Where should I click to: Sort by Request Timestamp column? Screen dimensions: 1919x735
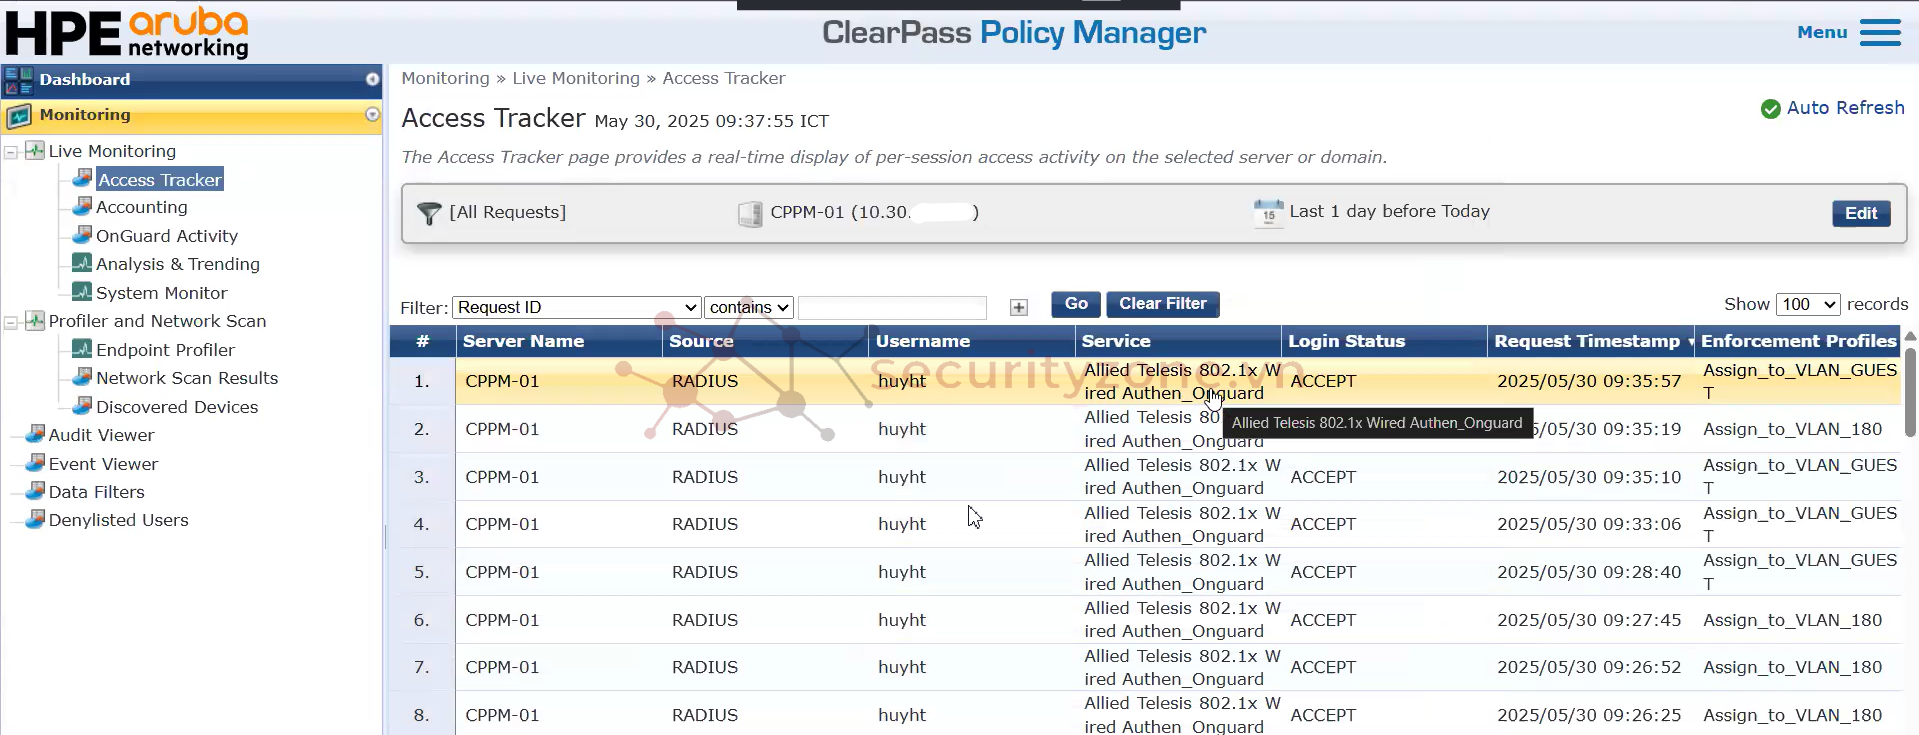pos(1589,341)
